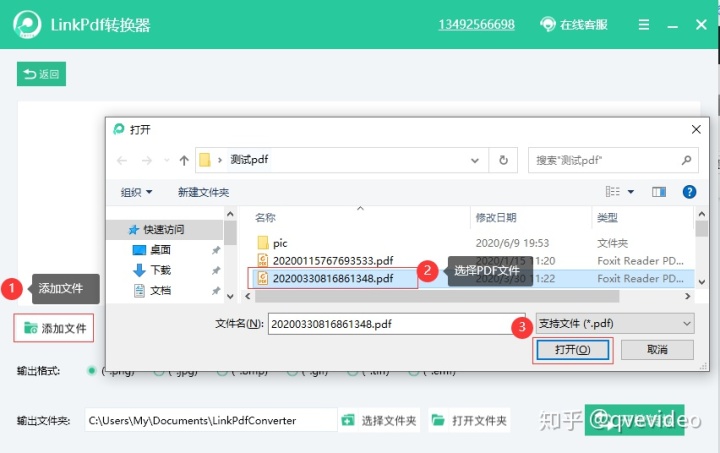Click the file list down scroll arrow
Image resolution: width=720 pixels, height=453 pixels.
tap(702, 282)
